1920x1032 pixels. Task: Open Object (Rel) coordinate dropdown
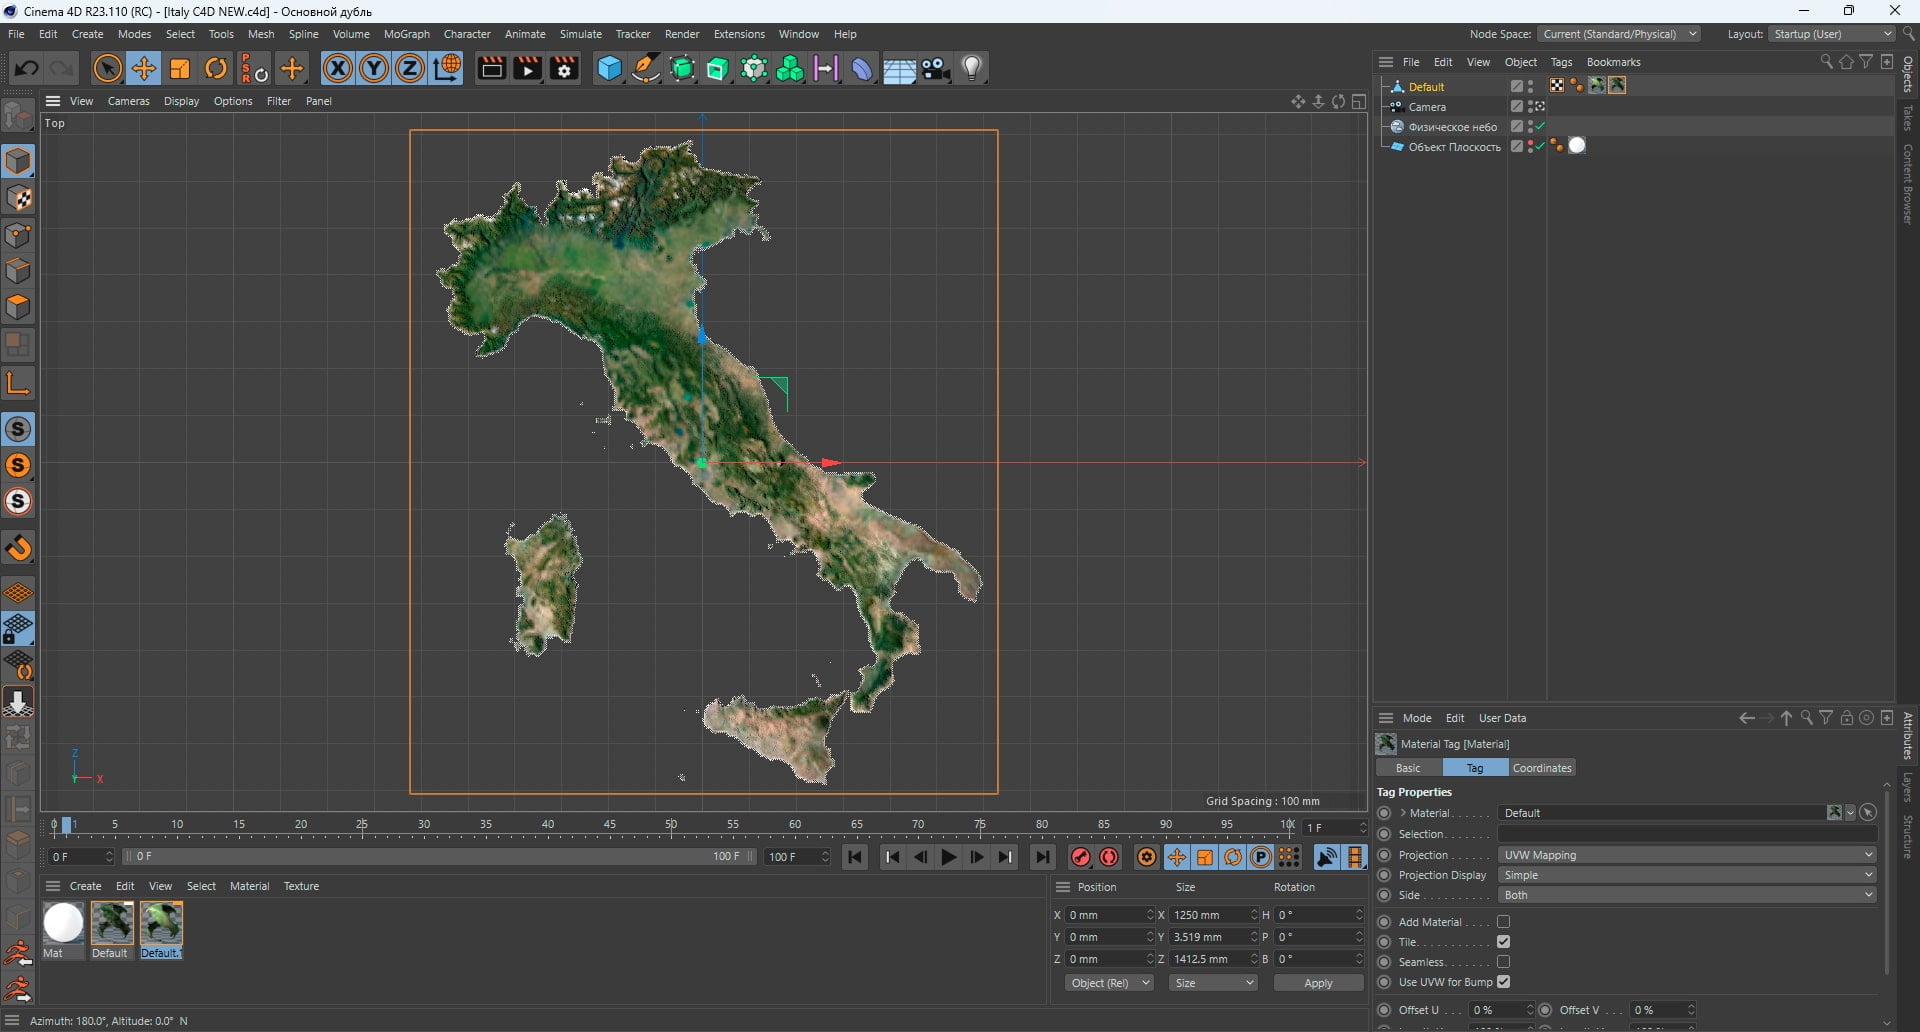(x=1109, y=983)
